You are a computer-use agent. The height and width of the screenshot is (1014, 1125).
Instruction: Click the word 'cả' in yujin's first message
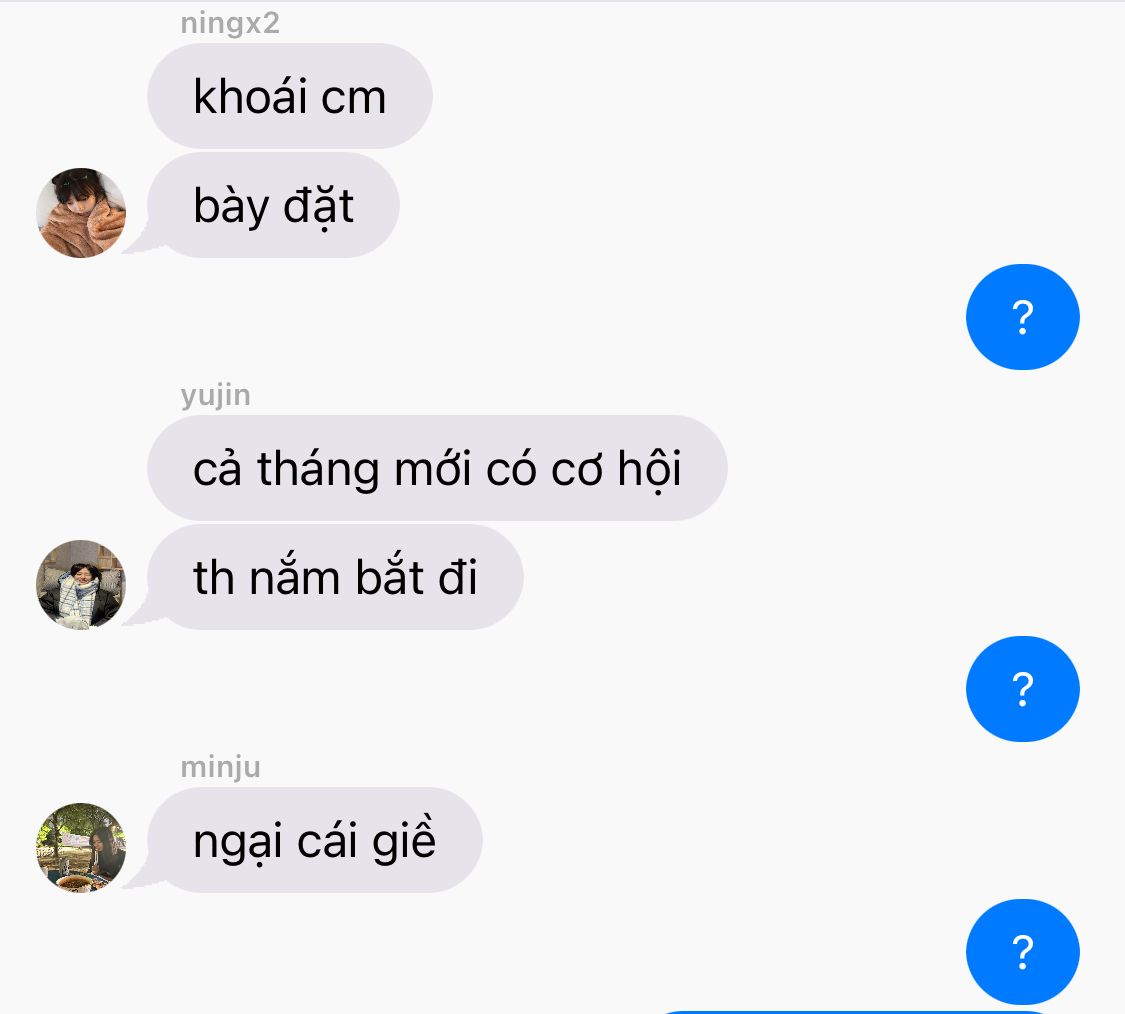tap(217, 469)
